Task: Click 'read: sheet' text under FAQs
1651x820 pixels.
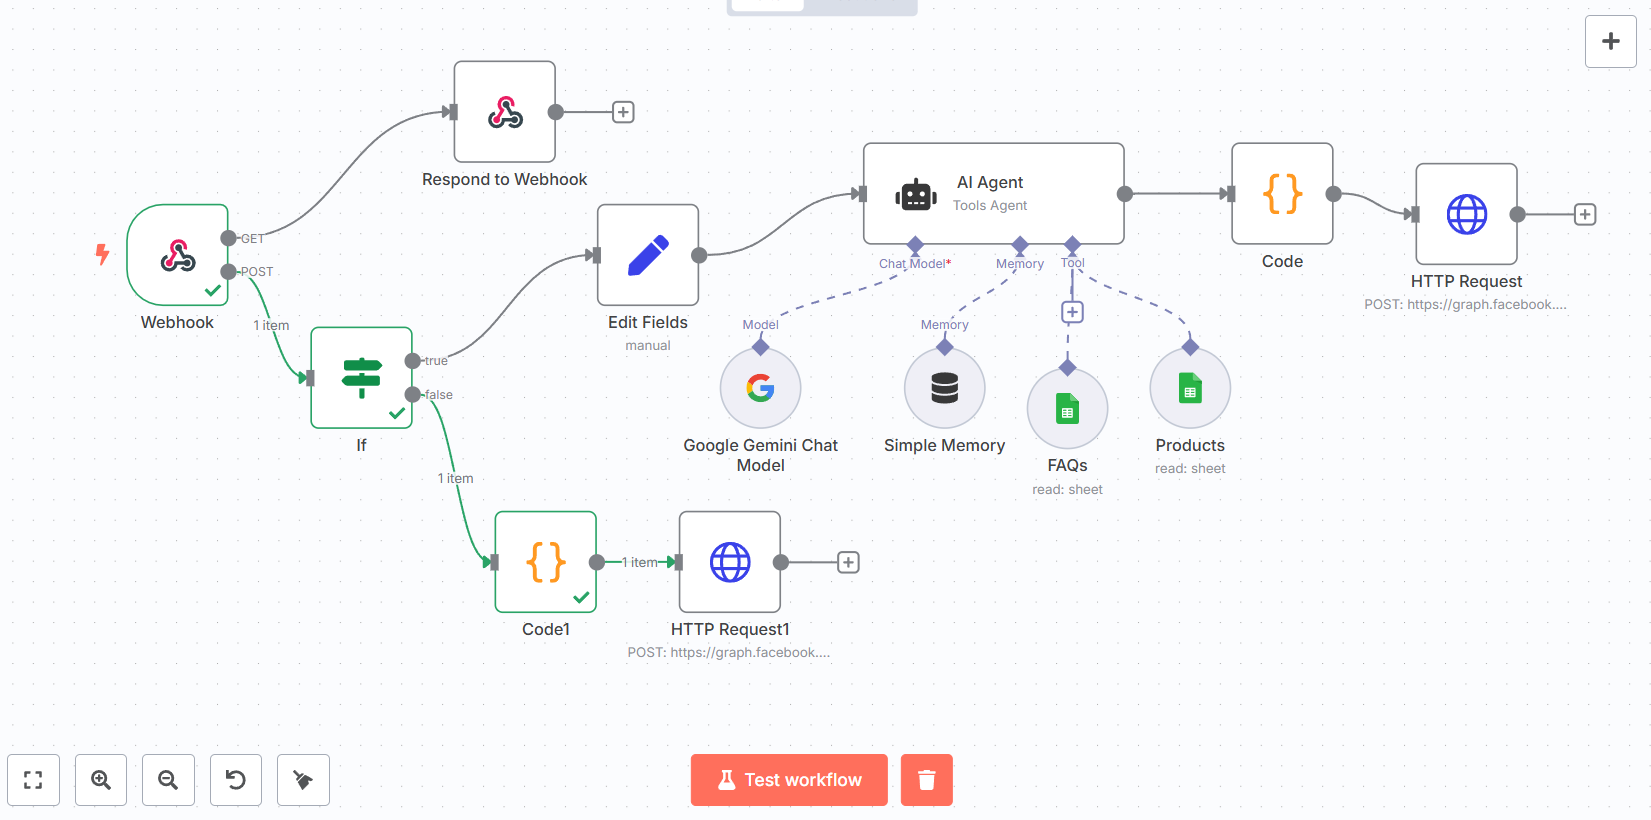Action: coord(1068,489)
